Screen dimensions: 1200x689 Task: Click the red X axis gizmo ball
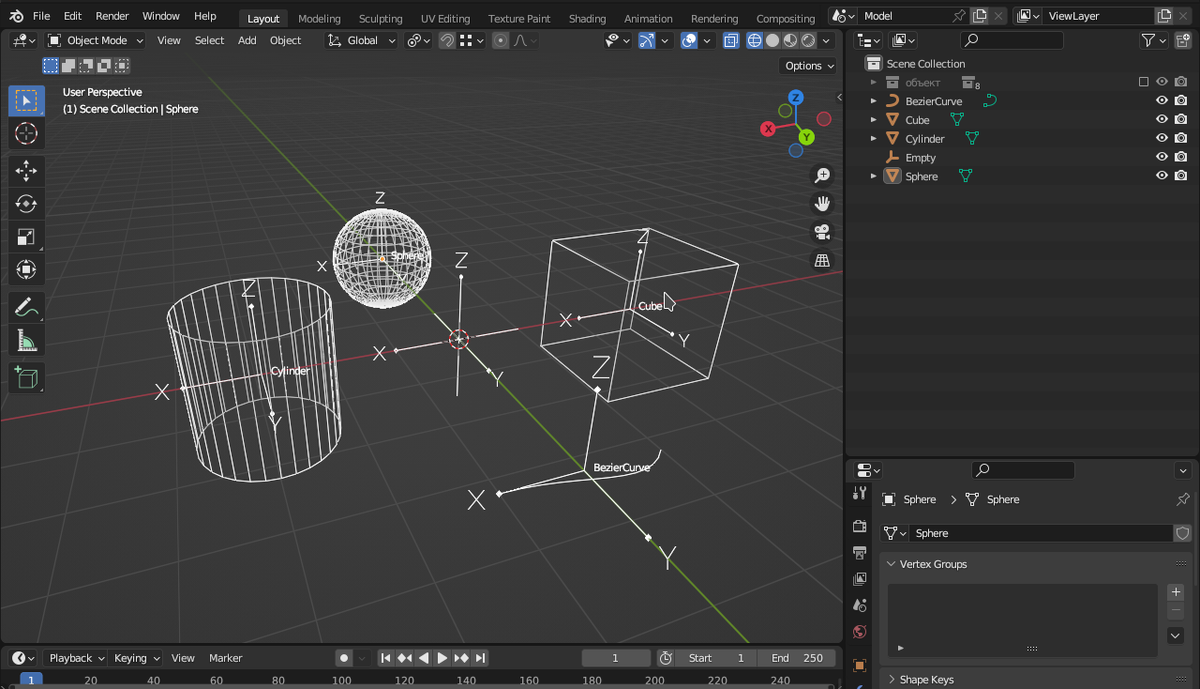(x=768, y=128)
